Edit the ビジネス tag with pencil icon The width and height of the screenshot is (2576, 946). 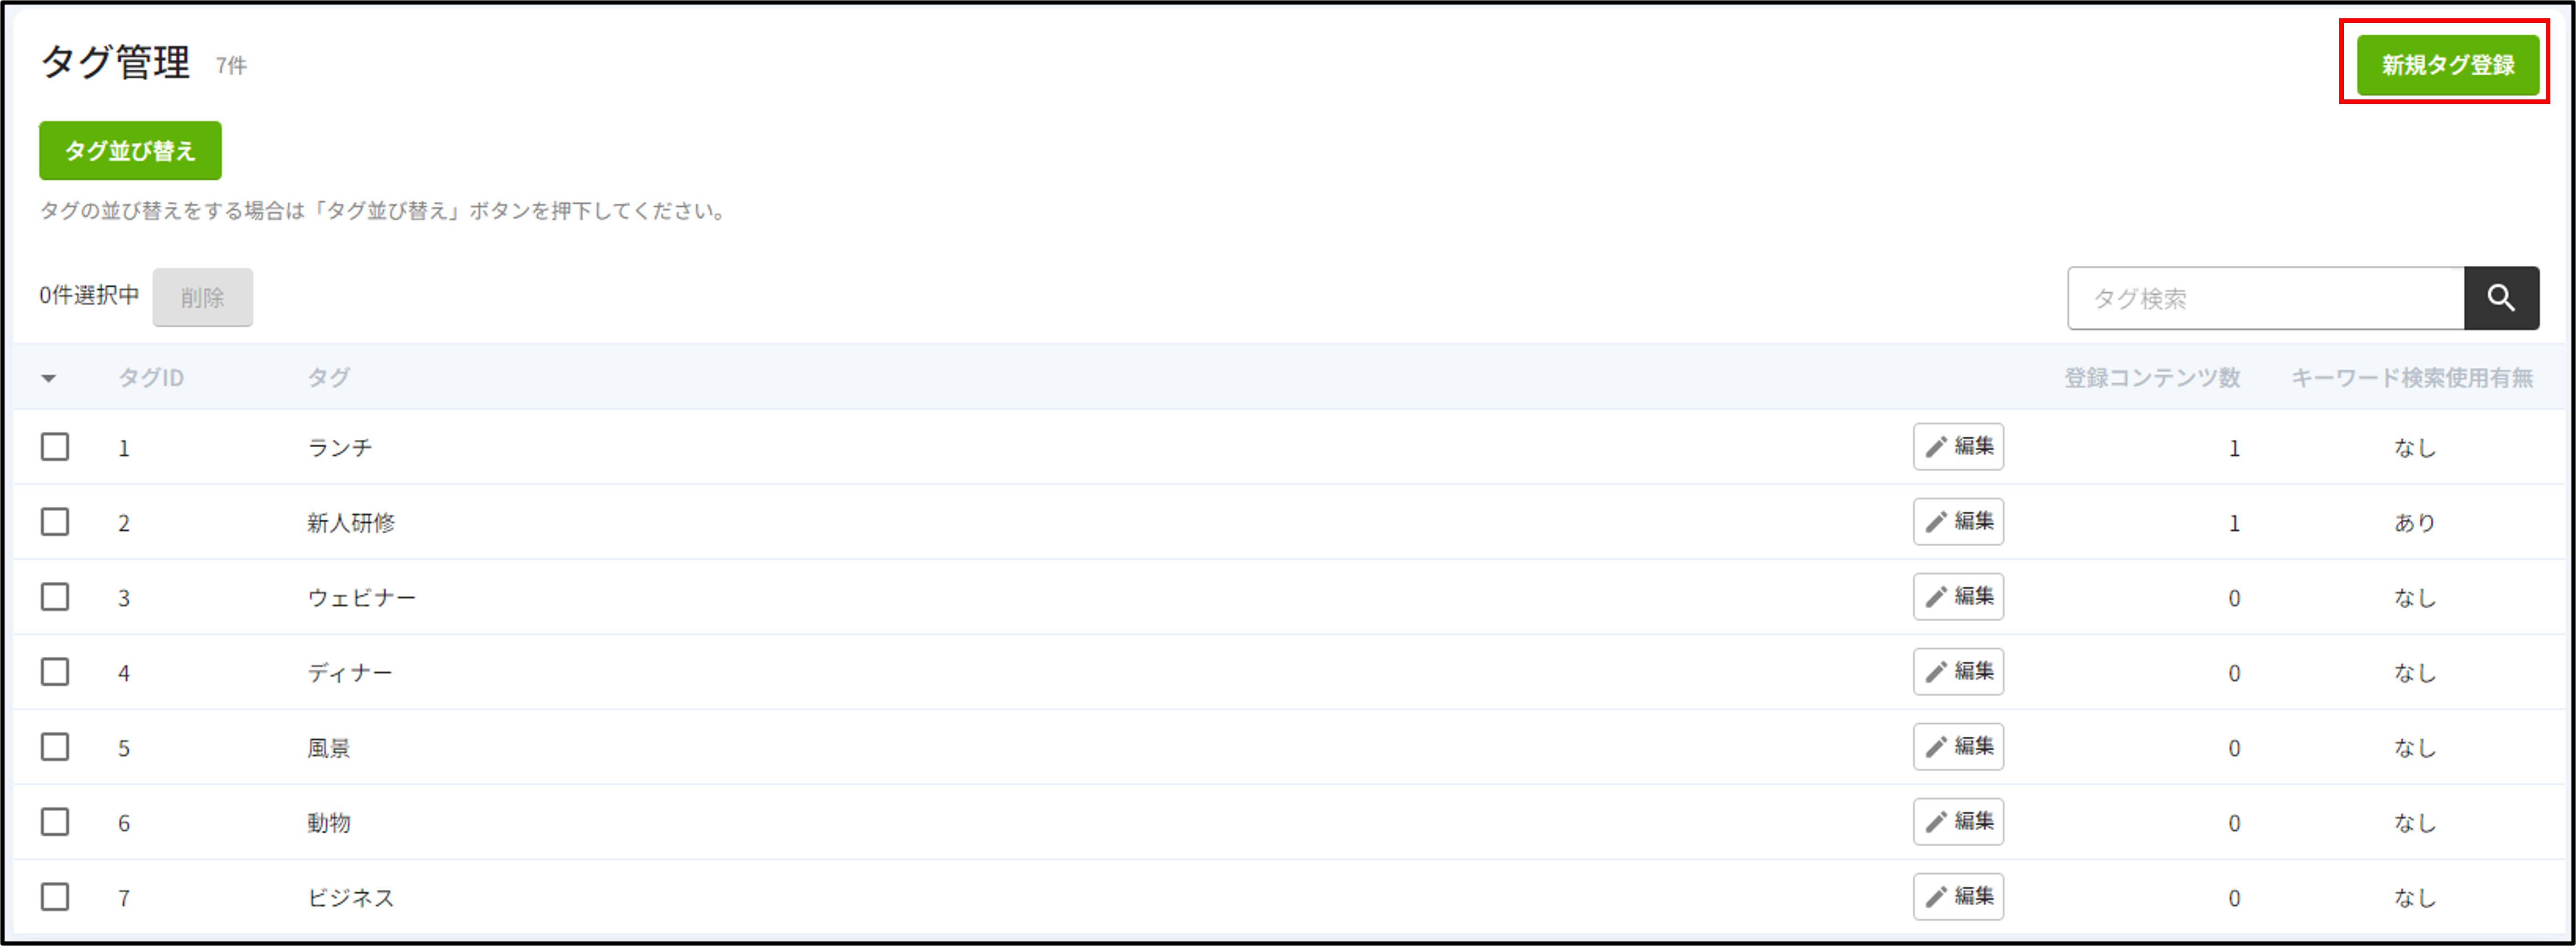tap(1958, 897)
